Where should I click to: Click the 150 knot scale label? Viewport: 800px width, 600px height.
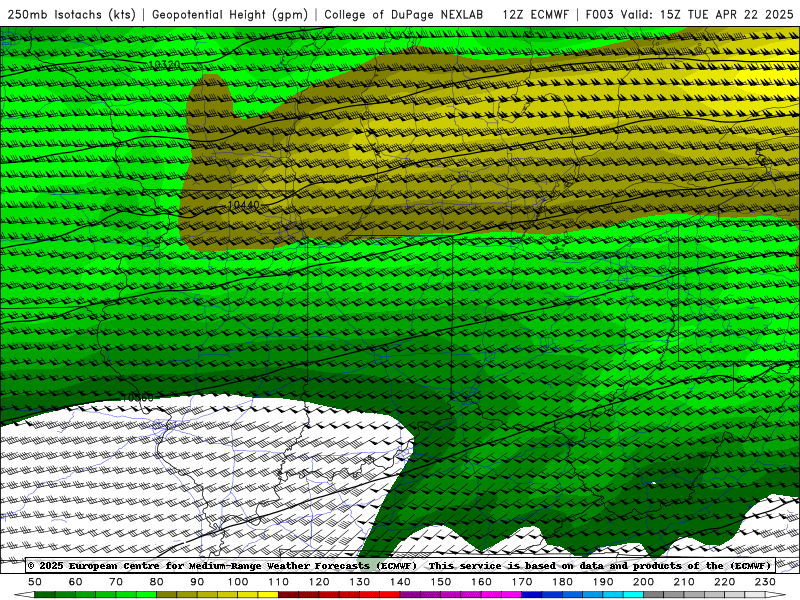441,582
